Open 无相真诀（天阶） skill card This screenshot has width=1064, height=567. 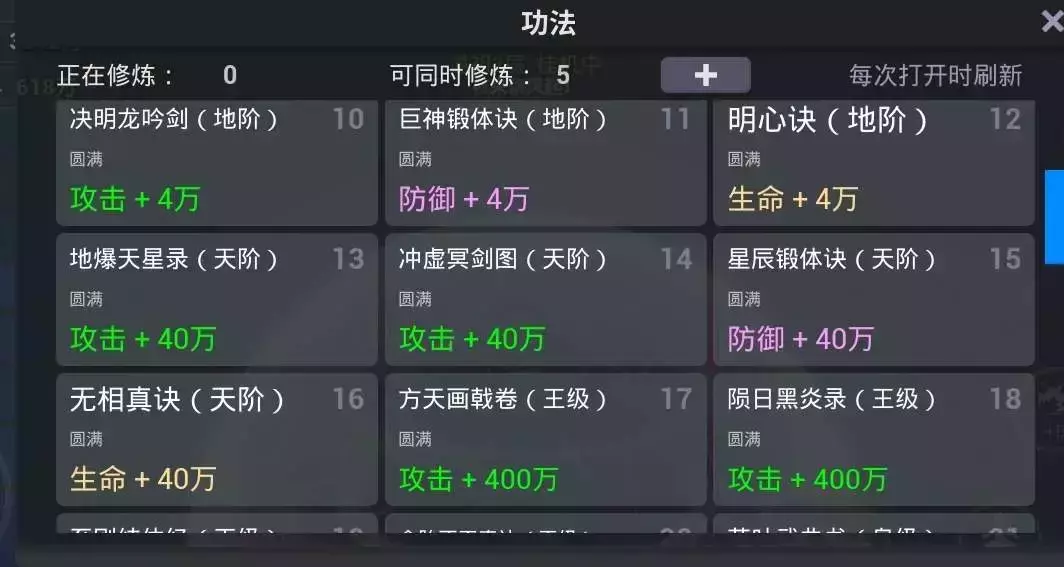click(217, 439)
